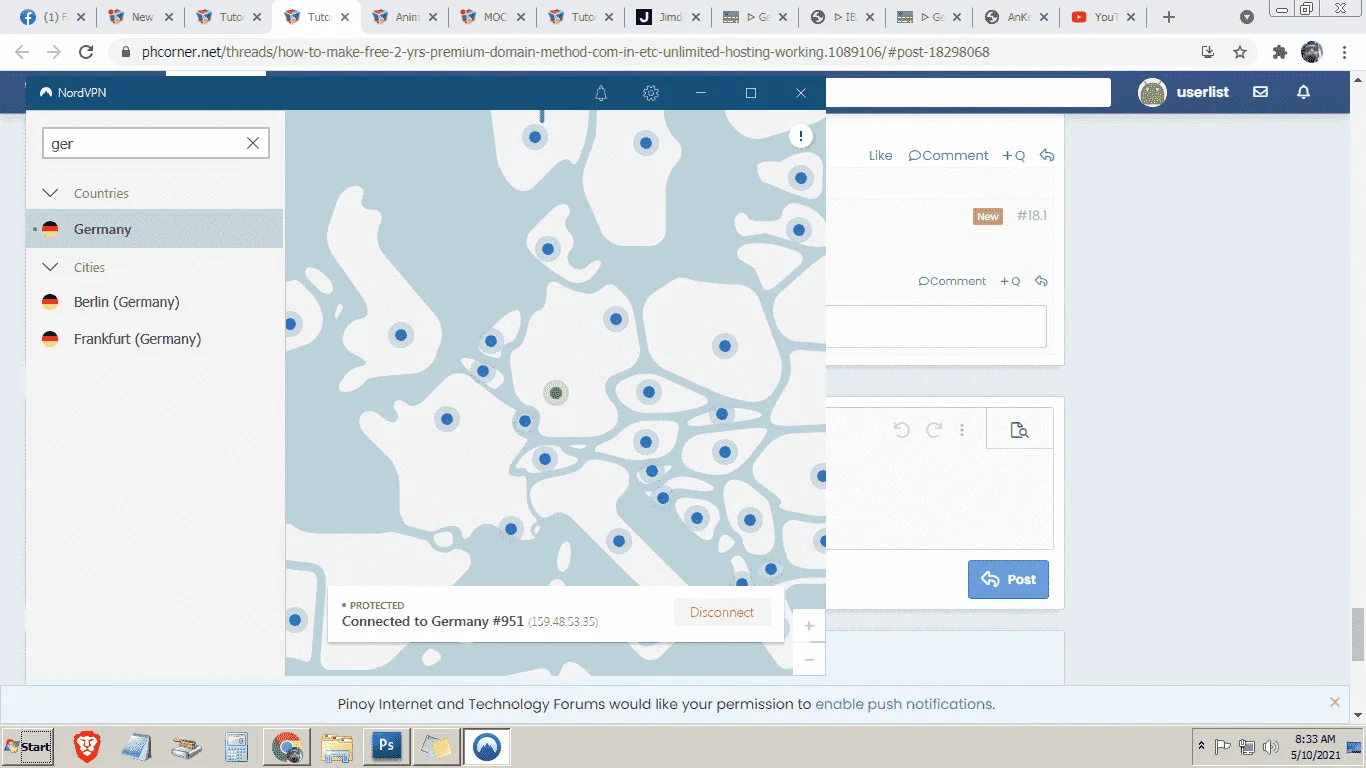Open the #18.1 post permalink

[1032, 215]
